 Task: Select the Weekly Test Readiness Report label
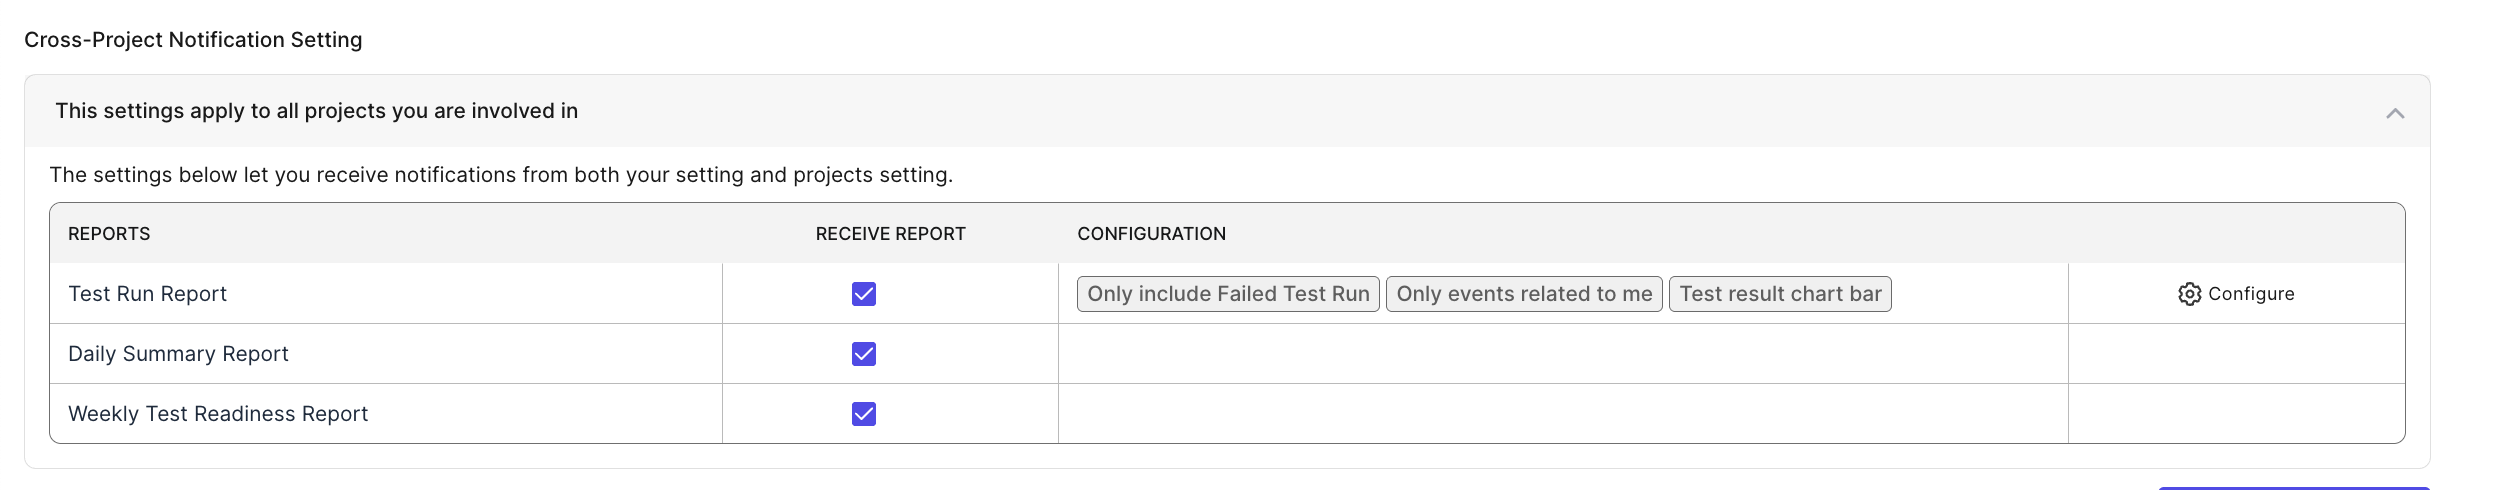pyautogui.click(x=218, y=414)
